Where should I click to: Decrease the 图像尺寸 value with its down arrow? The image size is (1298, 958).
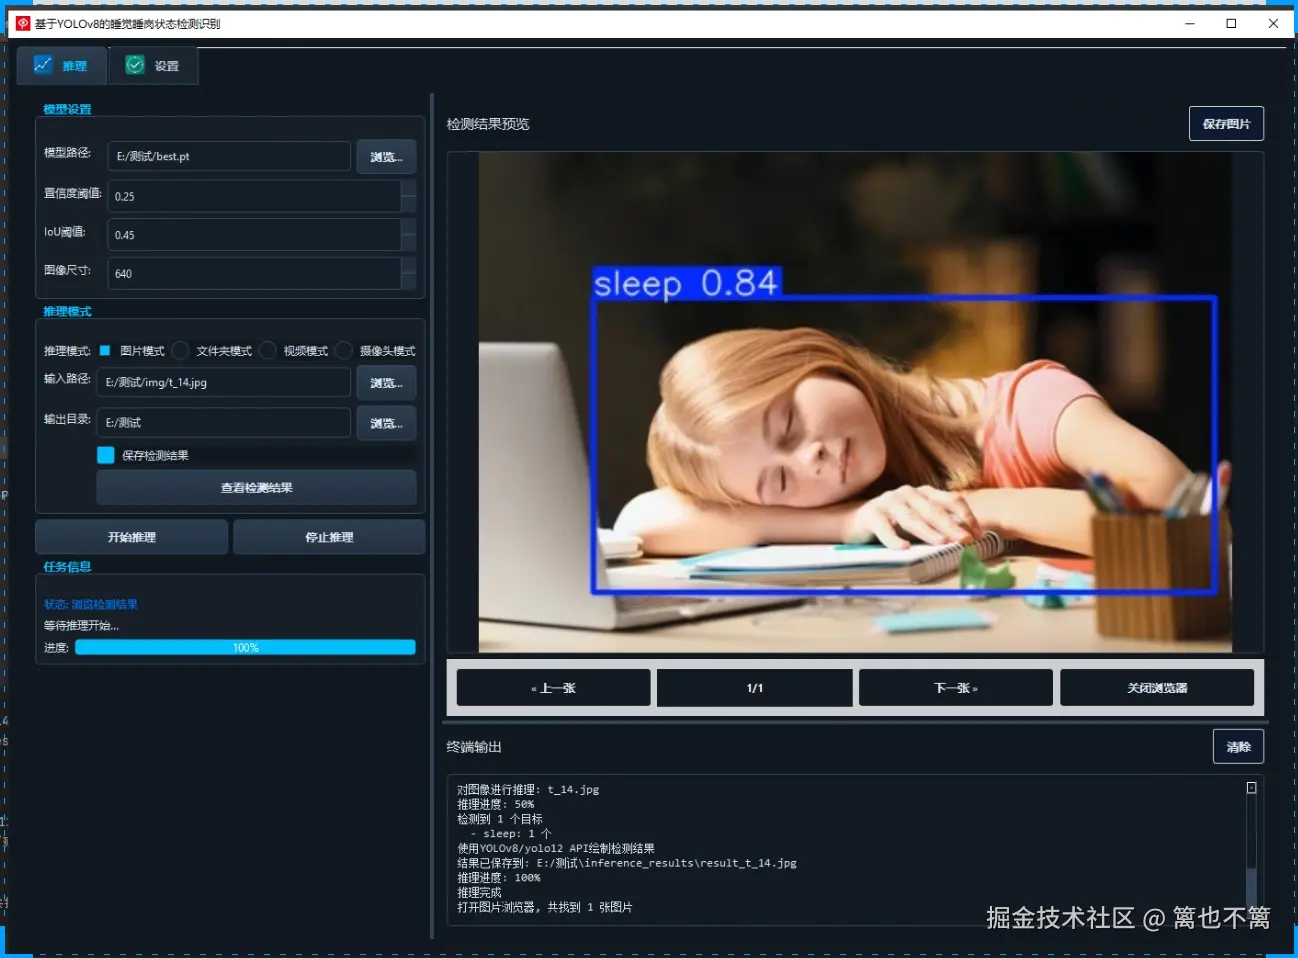click(408, 281)
